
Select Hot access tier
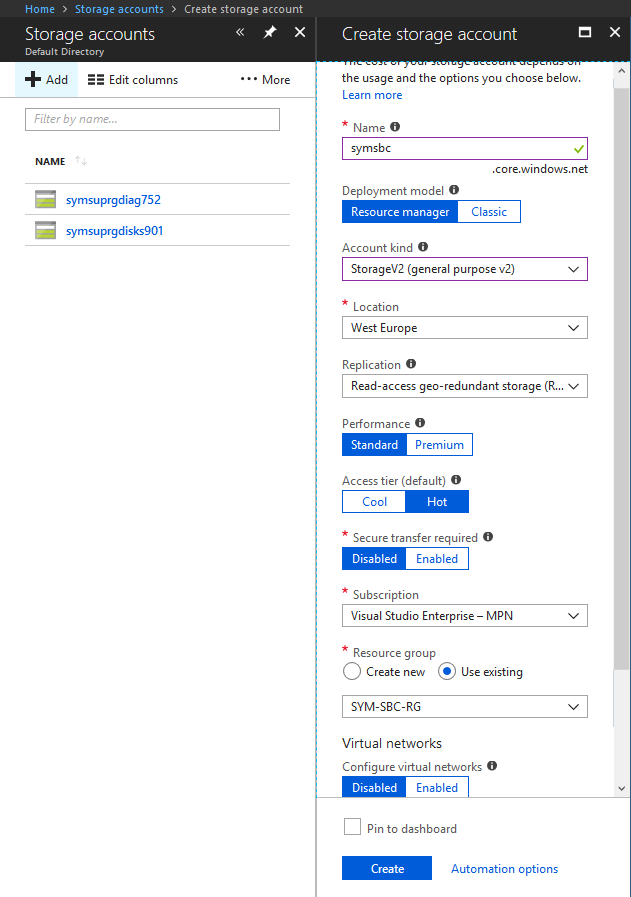click(437, 502)
